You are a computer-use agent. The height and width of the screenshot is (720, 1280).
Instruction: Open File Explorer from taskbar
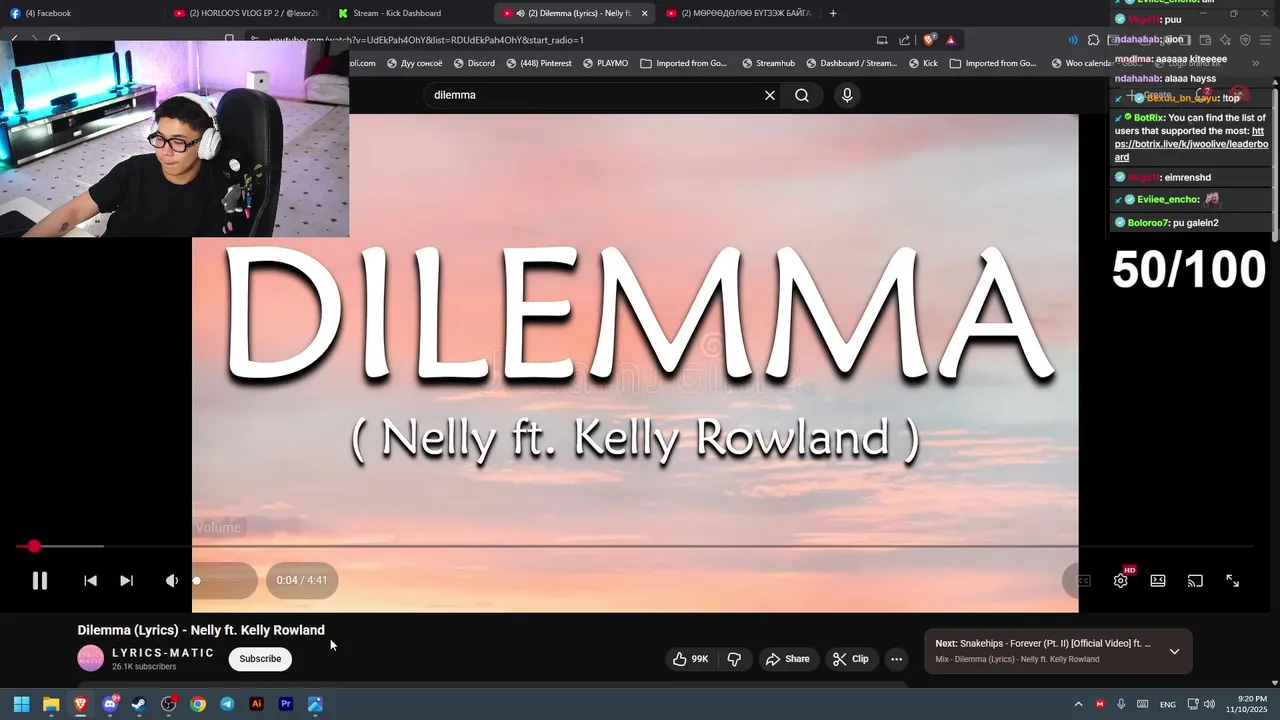(51, 704)
